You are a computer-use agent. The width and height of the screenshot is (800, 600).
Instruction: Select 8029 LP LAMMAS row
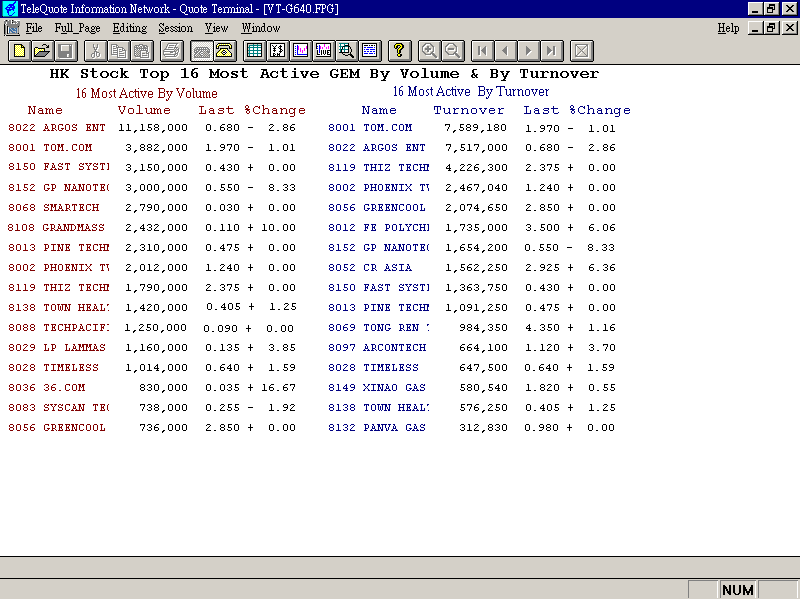coord(152,347)
